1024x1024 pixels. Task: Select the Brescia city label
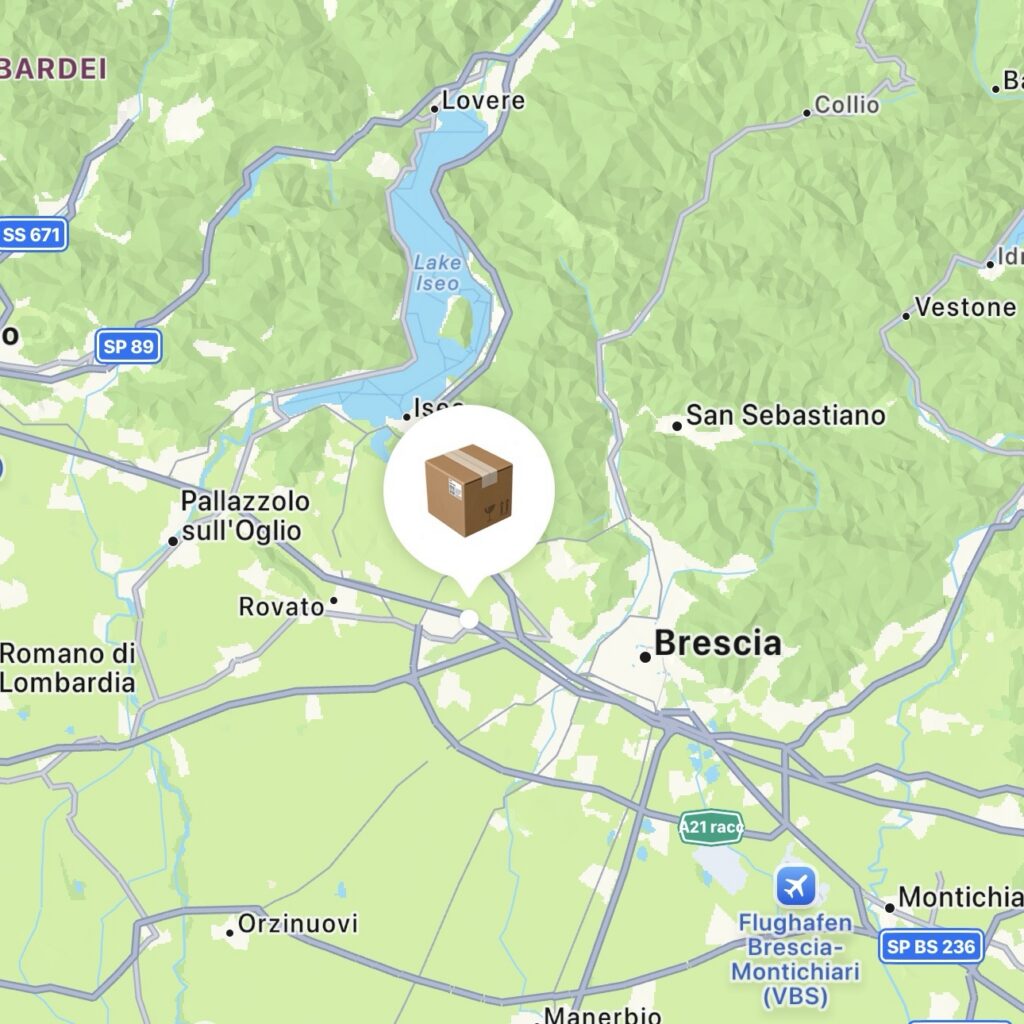click(717, 643)
